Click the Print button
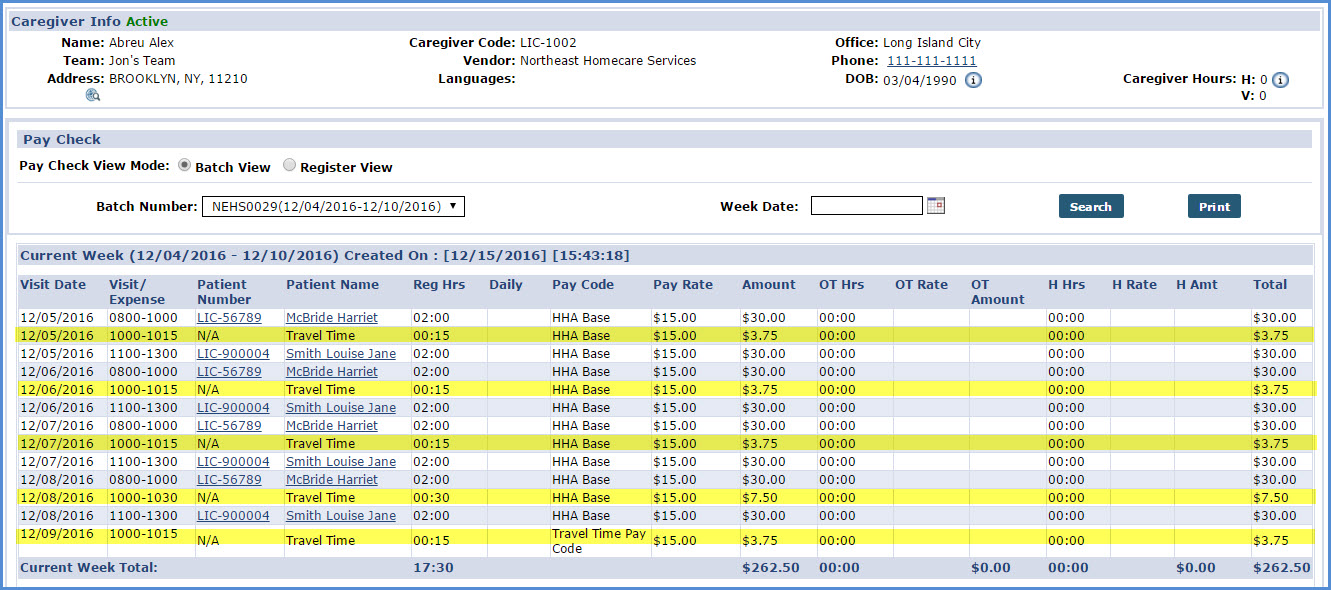 pyautogui.click(x=1214, y=206)
